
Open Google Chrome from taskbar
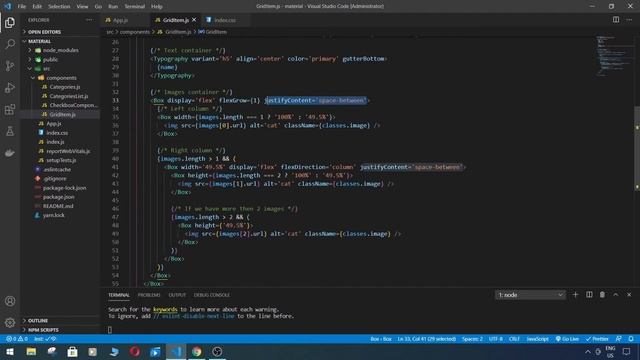(197, 351)
